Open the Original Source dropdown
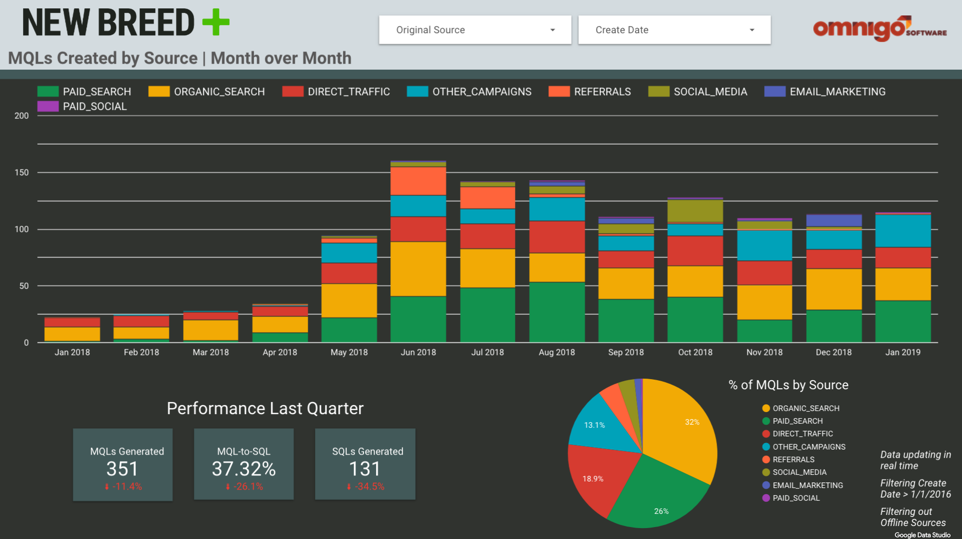The width and height of the screenshot is (962, 539). point(474,30)
